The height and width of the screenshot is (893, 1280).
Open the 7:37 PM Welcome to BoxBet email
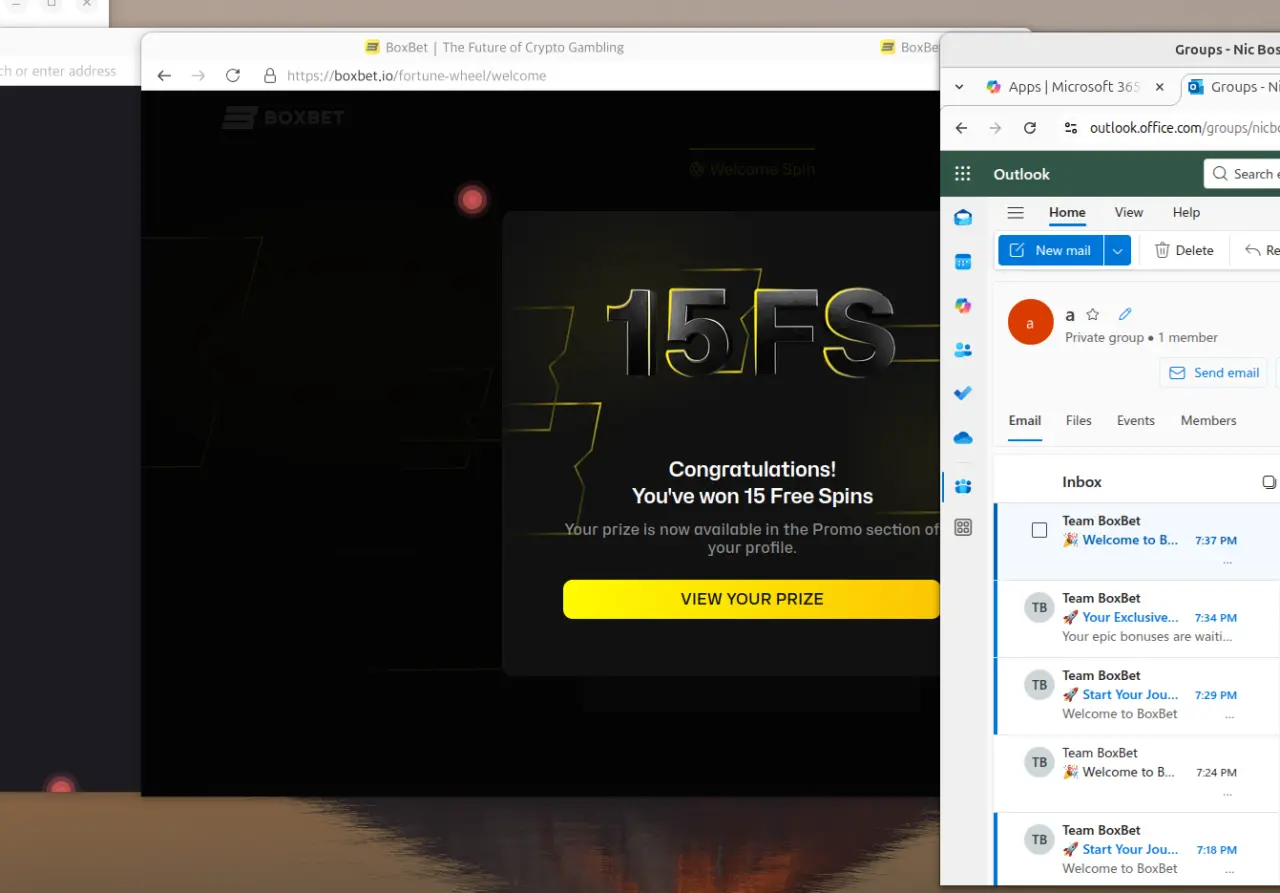1138,541
